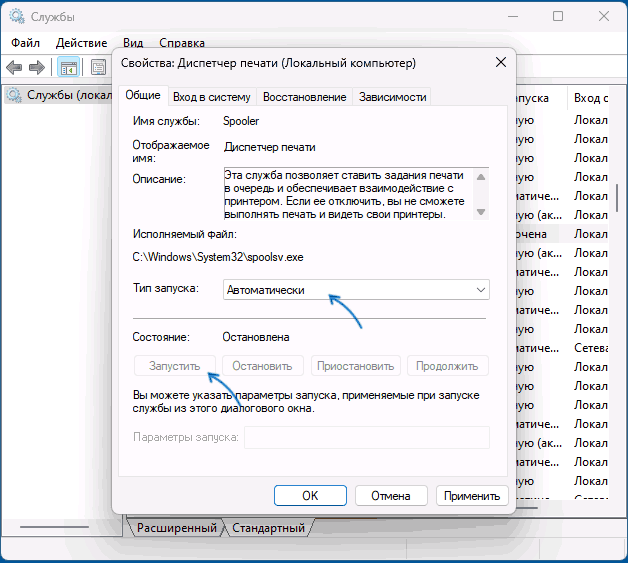
Task: Click the Применить button
Action: pos(472,496)
